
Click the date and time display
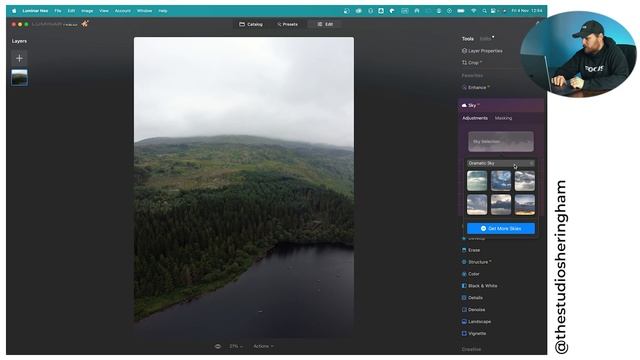(x=527, y=11)
